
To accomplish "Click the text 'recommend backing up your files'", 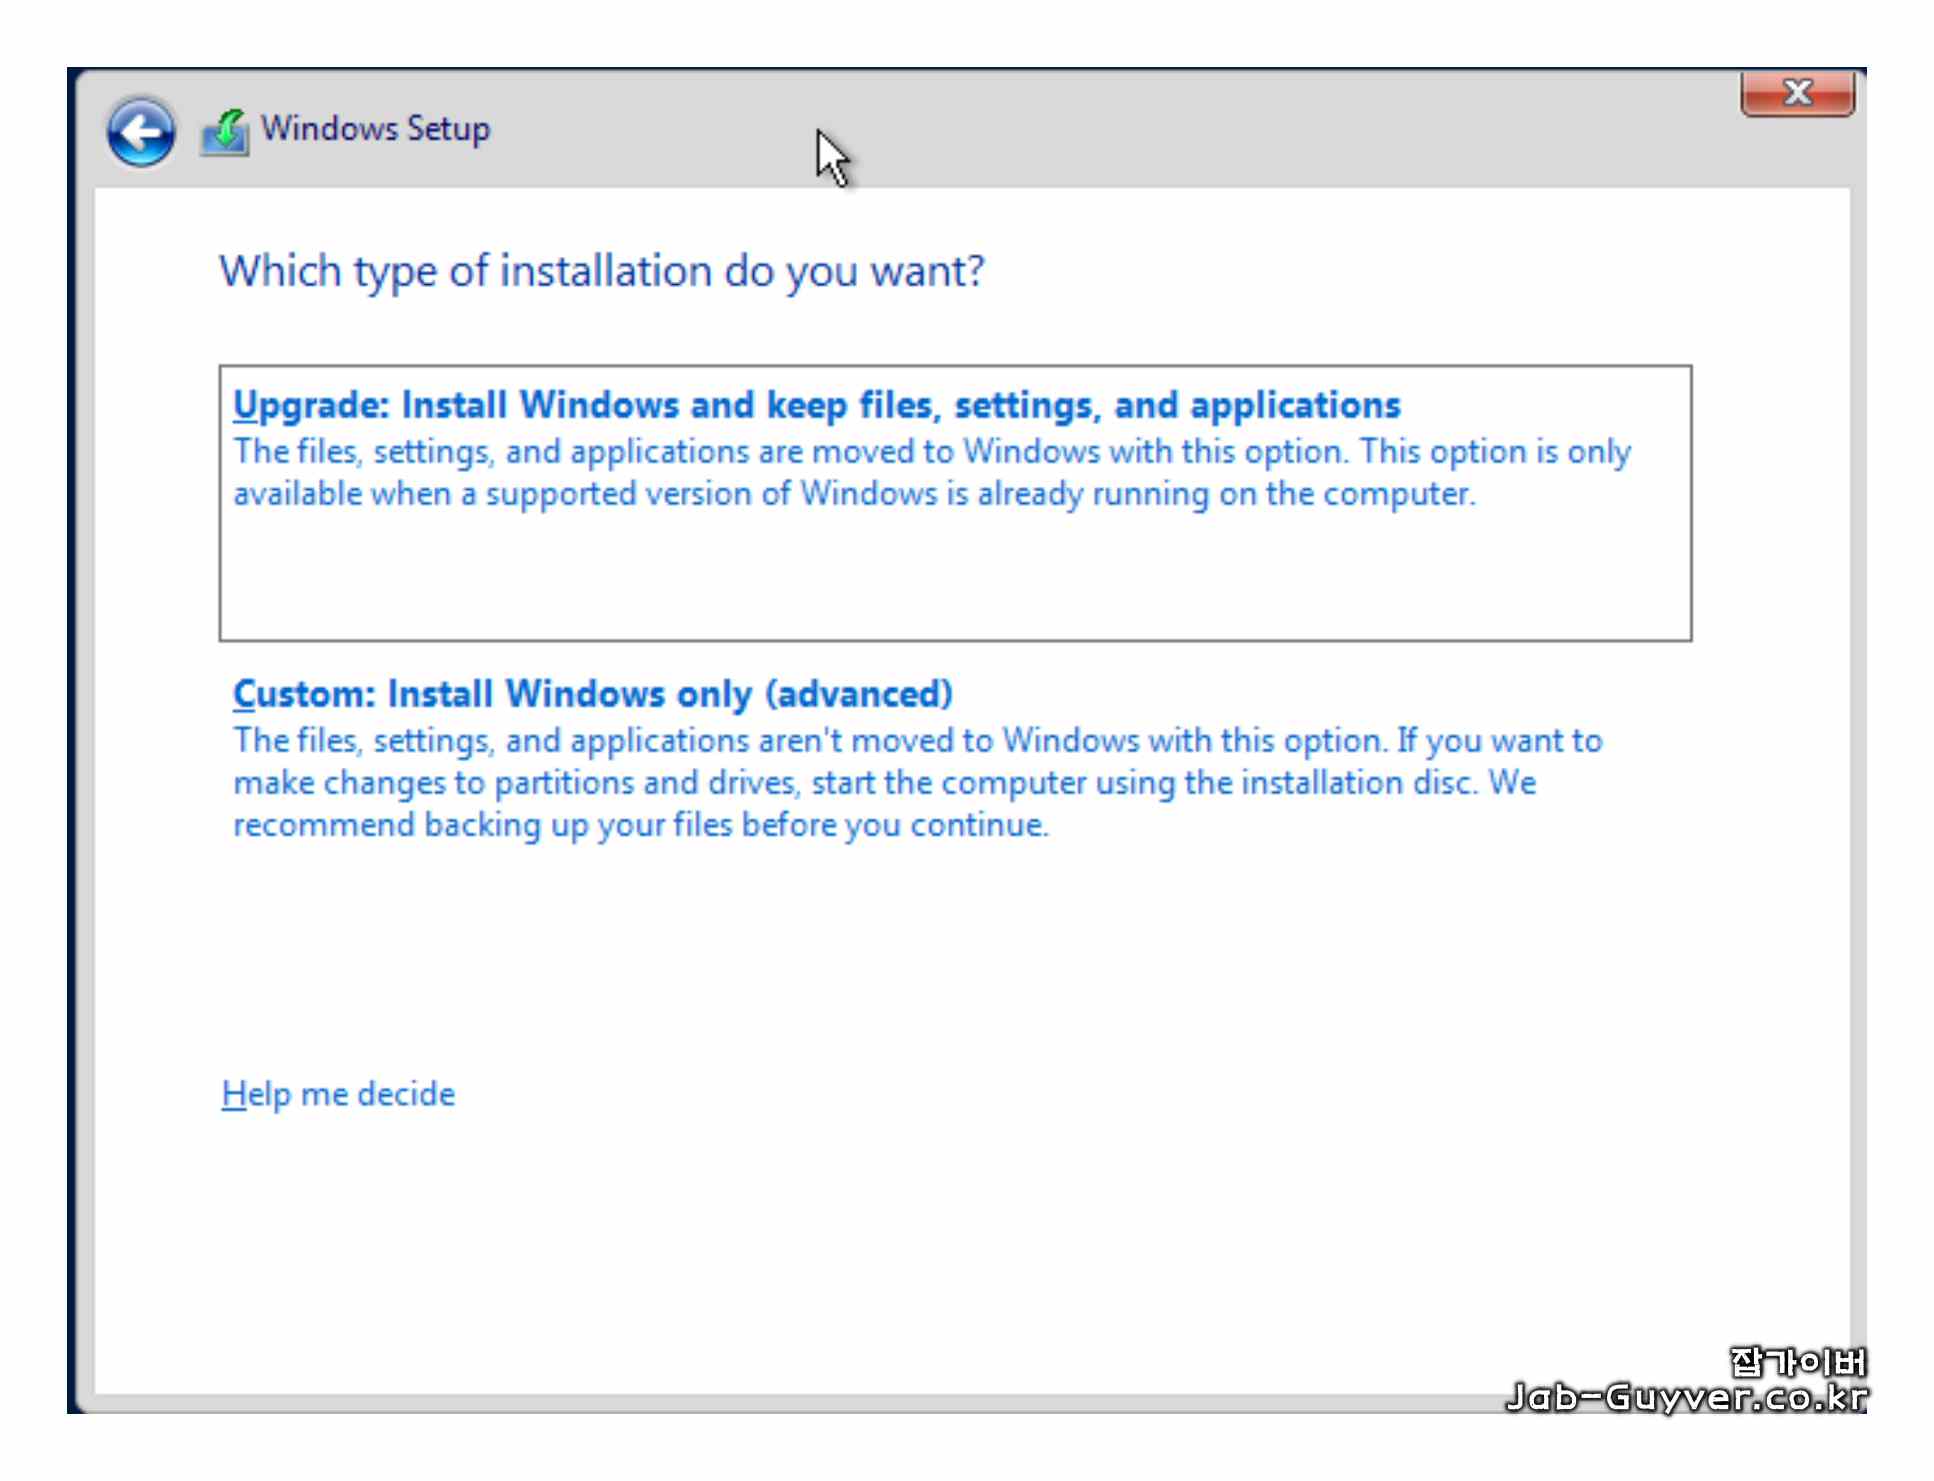I will point(483,825).
